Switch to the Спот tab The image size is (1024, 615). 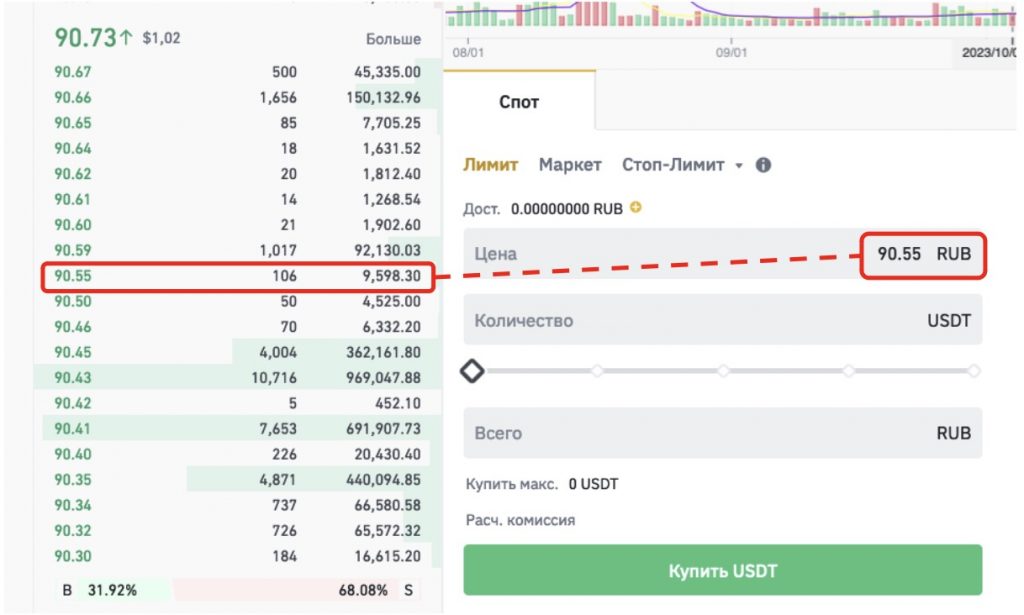tap(518, 102)
